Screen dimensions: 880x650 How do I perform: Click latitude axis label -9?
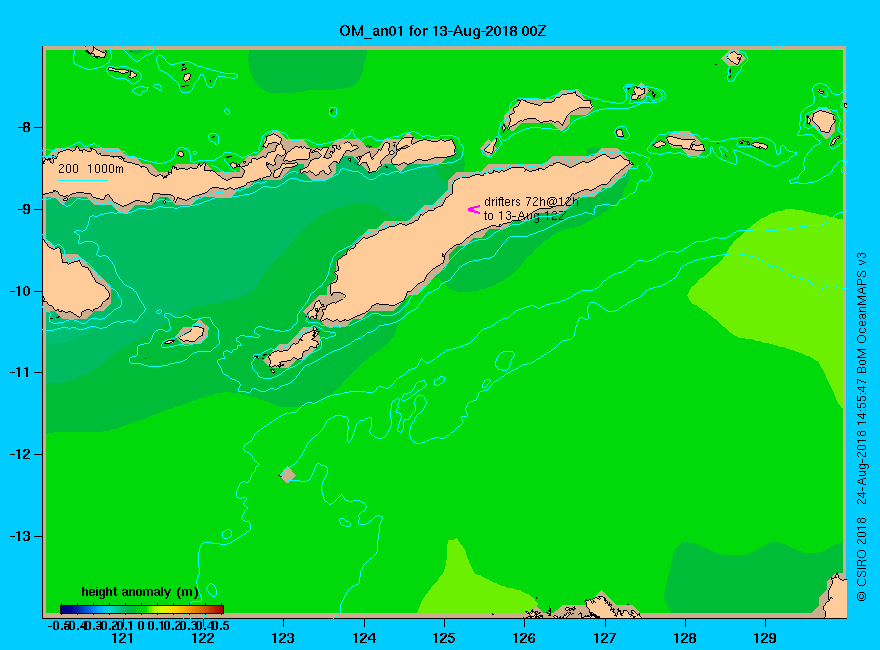pyautogui.click(x=24, y=209)
